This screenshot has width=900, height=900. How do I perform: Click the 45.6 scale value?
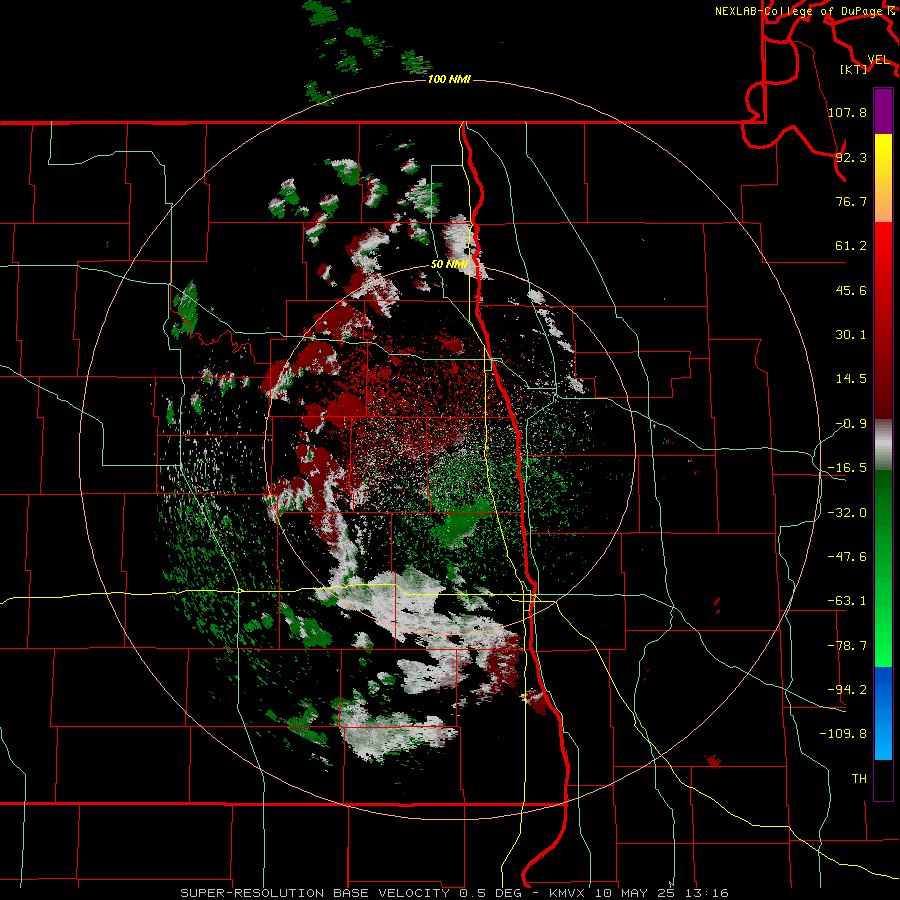pos(851,290)
